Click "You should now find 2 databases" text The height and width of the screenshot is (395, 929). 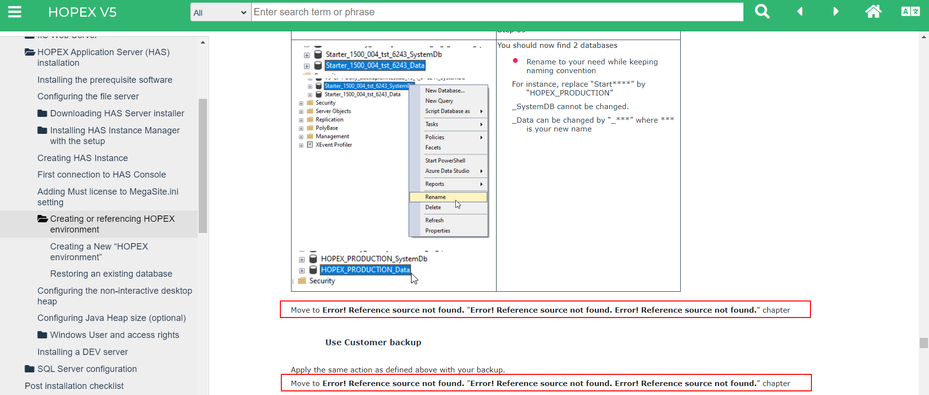[557, 45]
